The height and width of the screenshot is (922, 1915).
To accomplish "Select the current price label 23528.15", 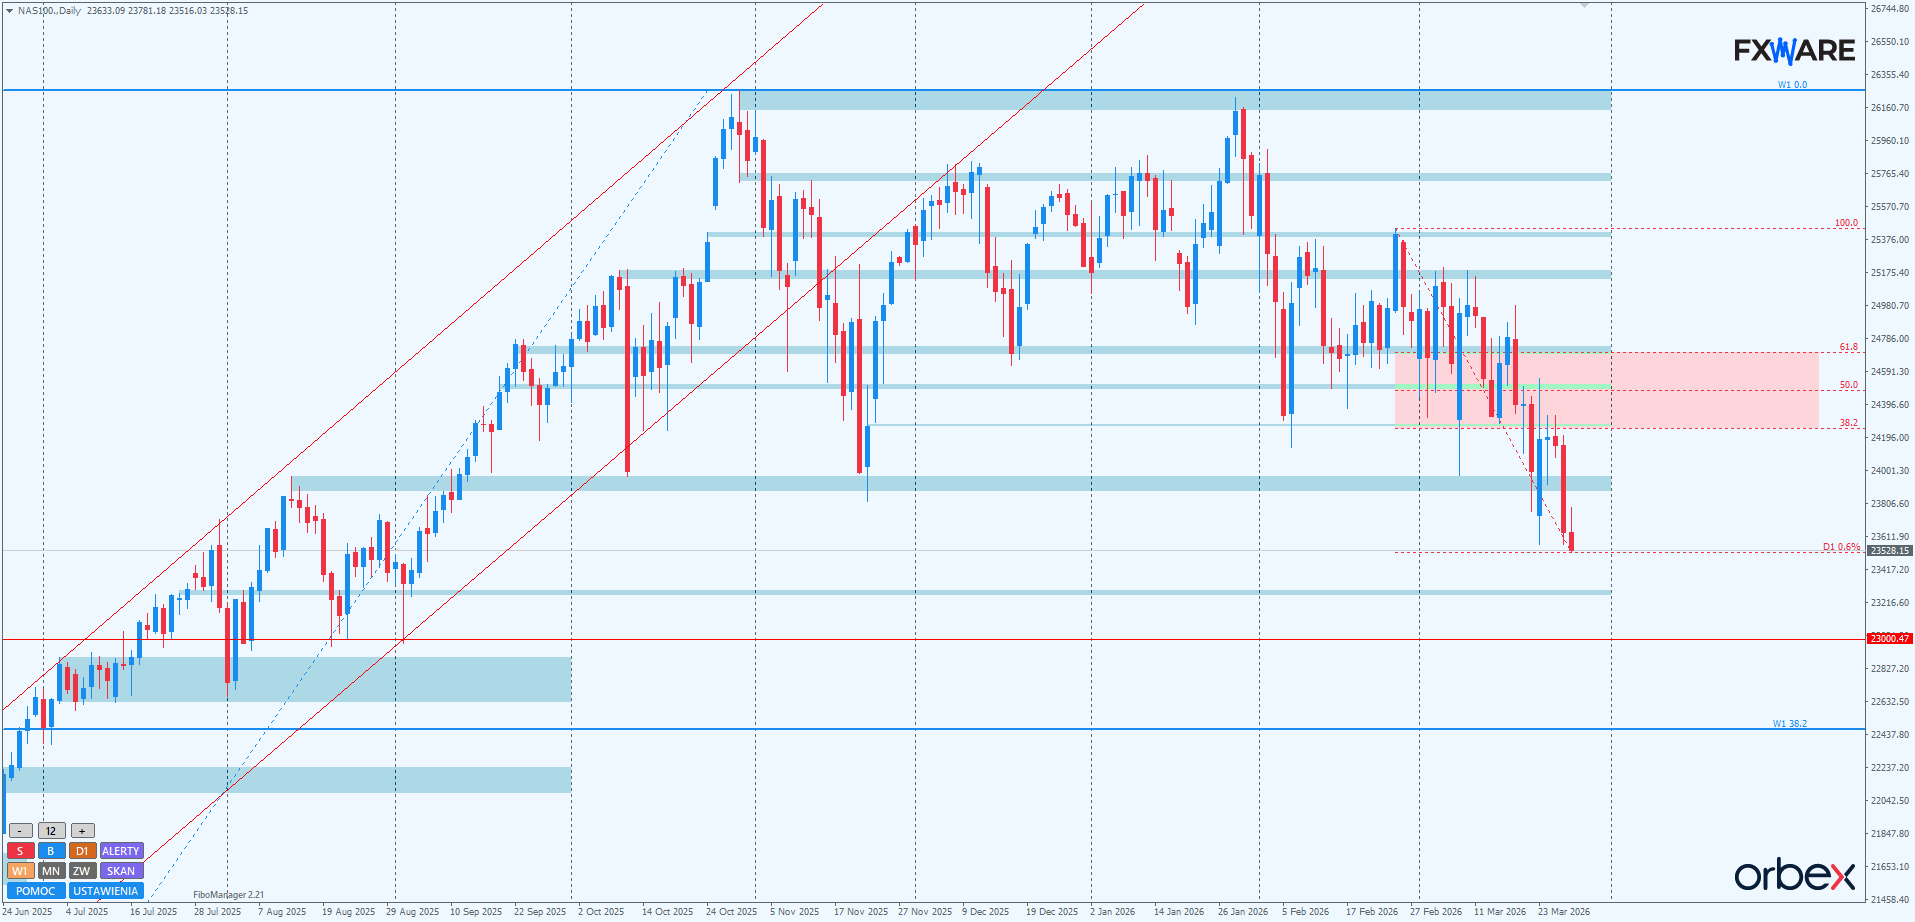I will click(x=1889, y=551).
